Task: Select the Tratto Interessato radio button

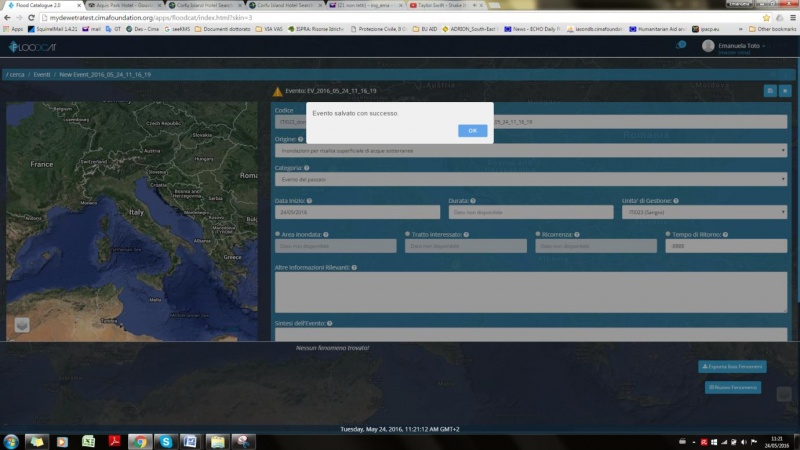Action: coord(408,234)
